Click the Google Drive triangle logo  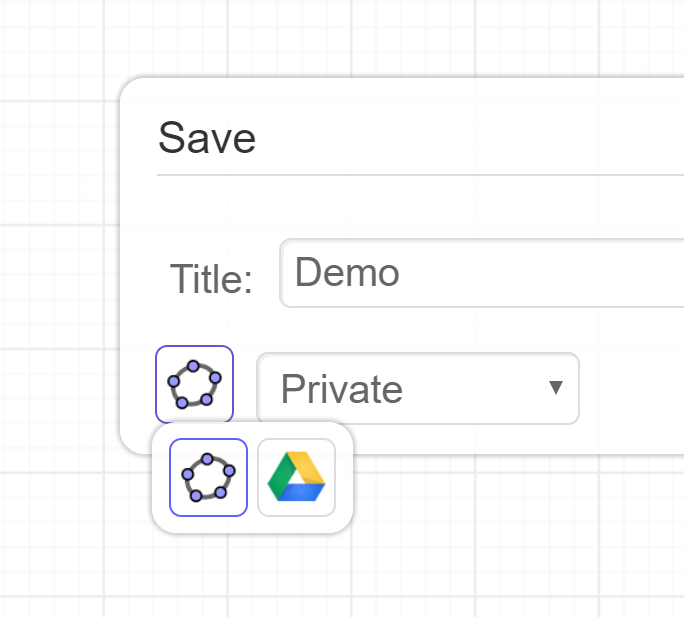(297, 478)
